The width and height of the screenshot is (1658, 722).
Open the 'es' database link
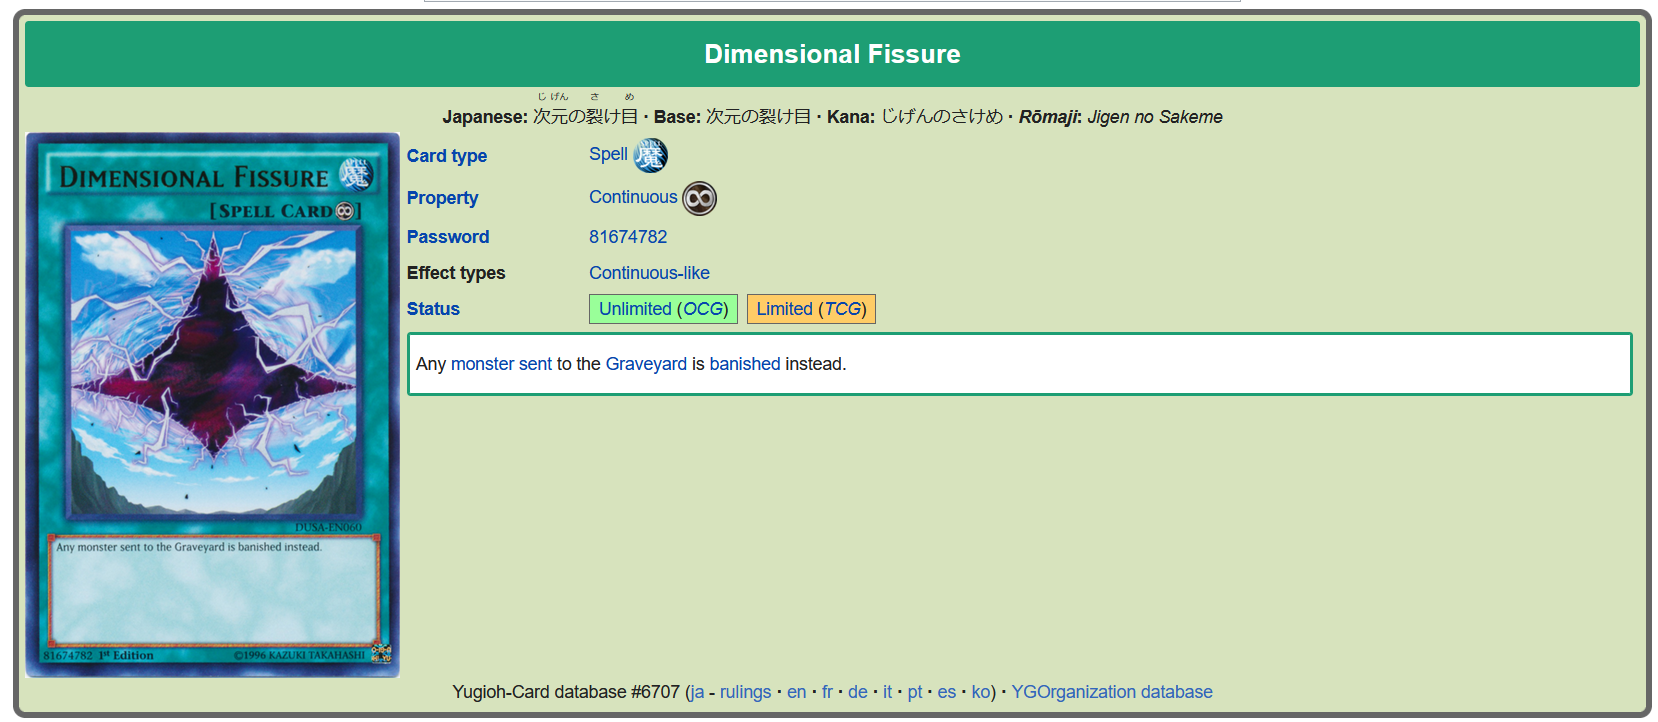(947, 692)
